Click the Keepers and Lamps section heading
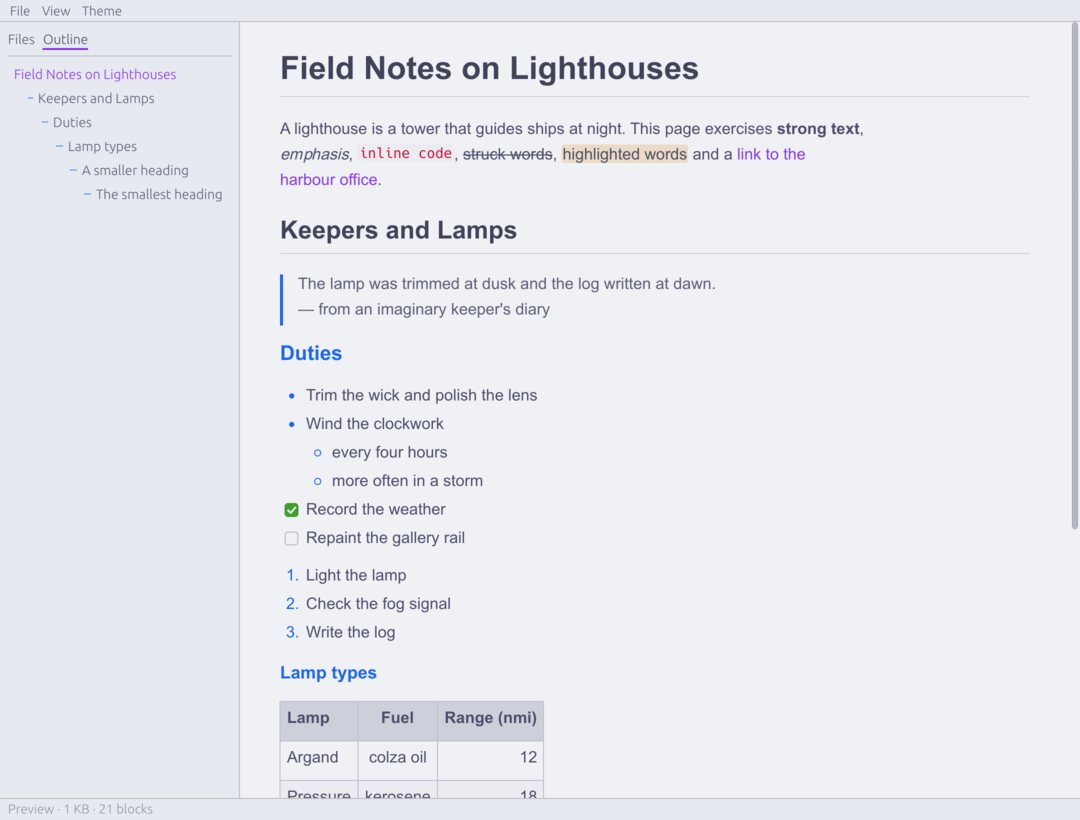1080x820 pixels. tap(398, 231)
